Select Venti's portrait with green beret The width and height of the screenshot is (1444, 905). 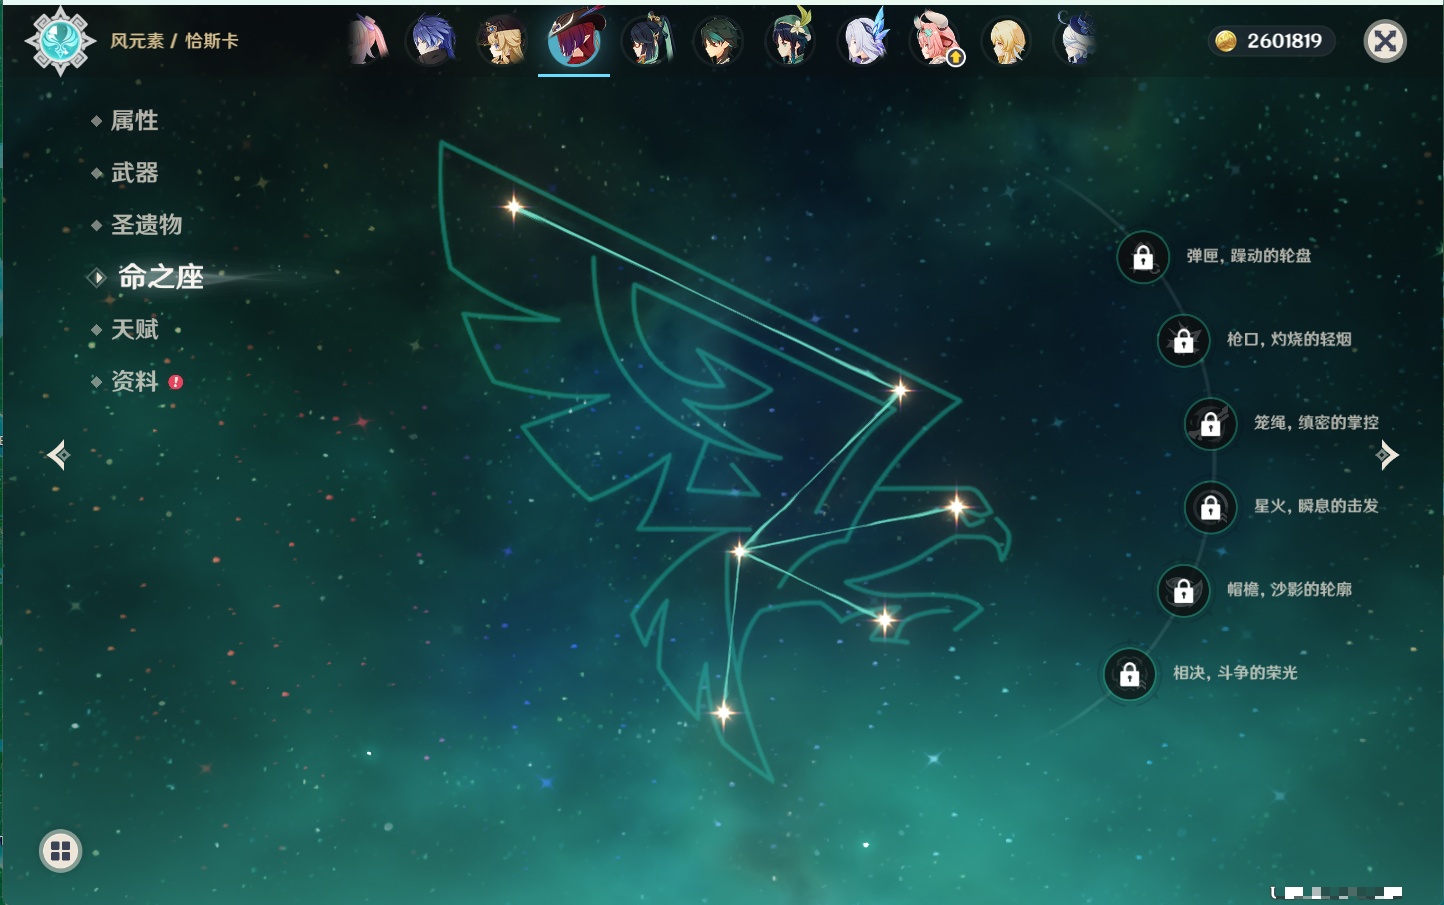(790, 41)
